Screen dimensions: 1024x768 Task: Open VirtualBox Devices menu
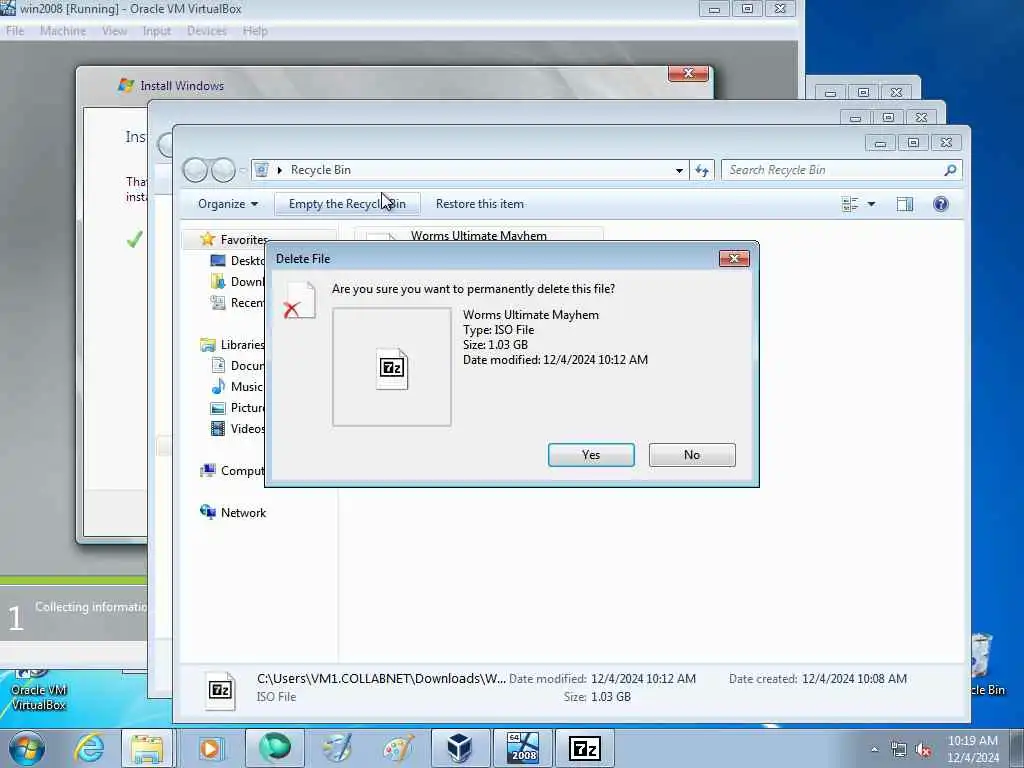click(x=206, y=31)
